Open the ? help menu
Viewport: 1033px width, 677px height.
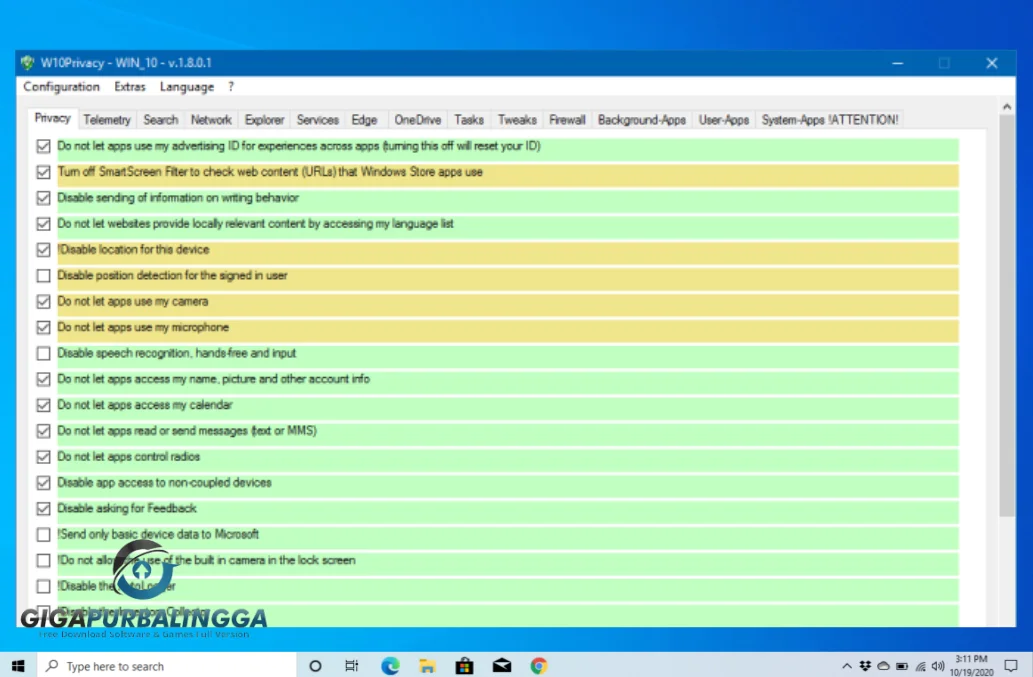(231, 87)
